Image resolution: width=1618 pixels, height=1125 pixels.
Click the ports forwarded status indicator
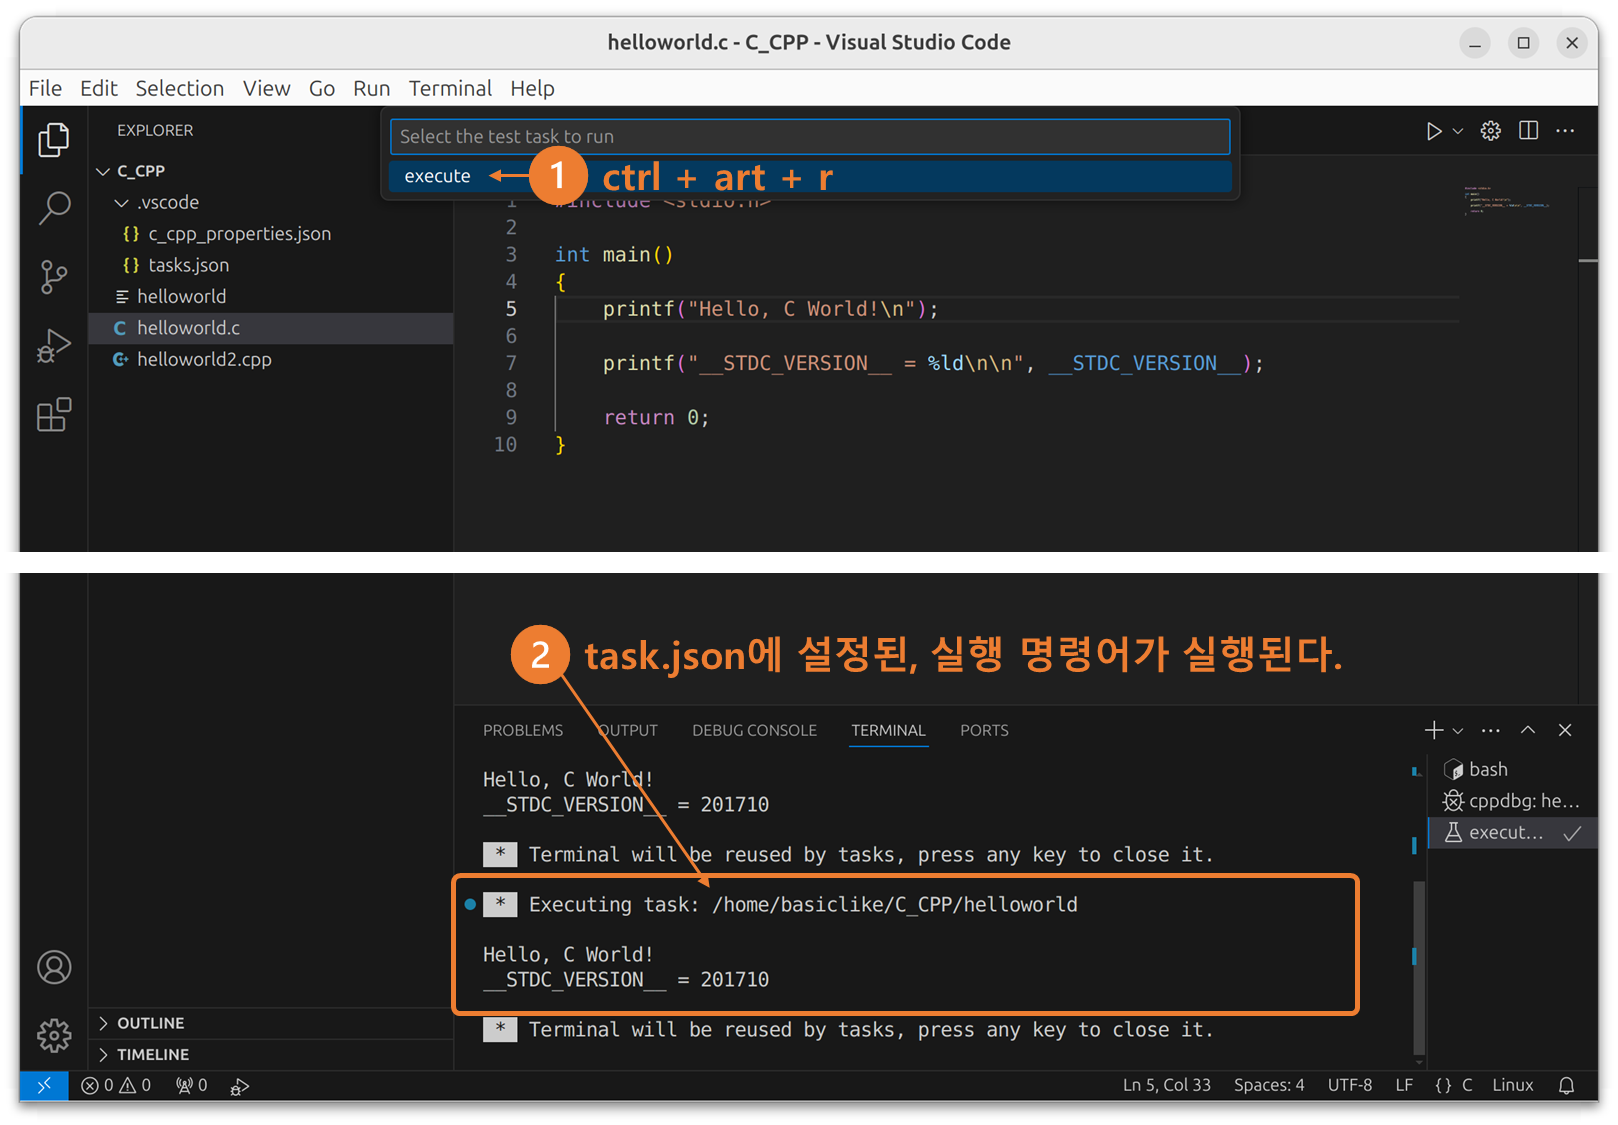coord(191,1086)
